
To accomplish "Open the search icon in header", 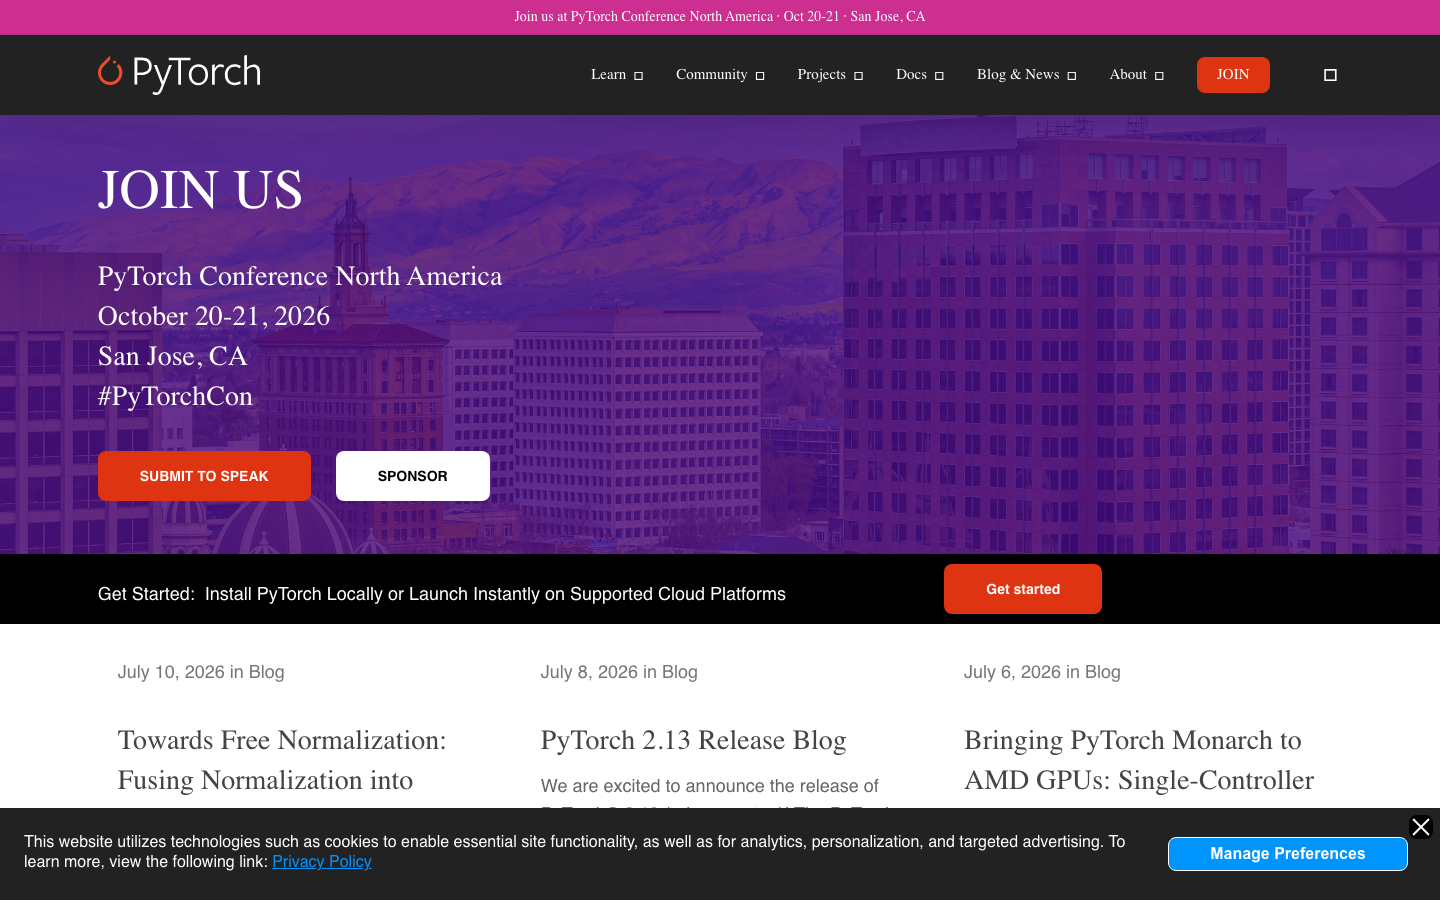I will (x=1330, y=75).
